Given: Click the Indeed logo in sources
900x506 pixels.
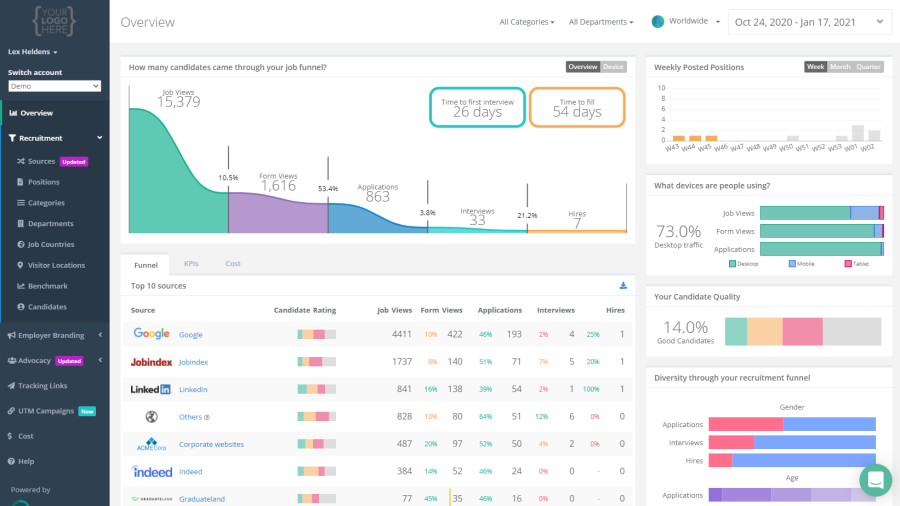Looking at the screenshot, I should tap(152, 472).
